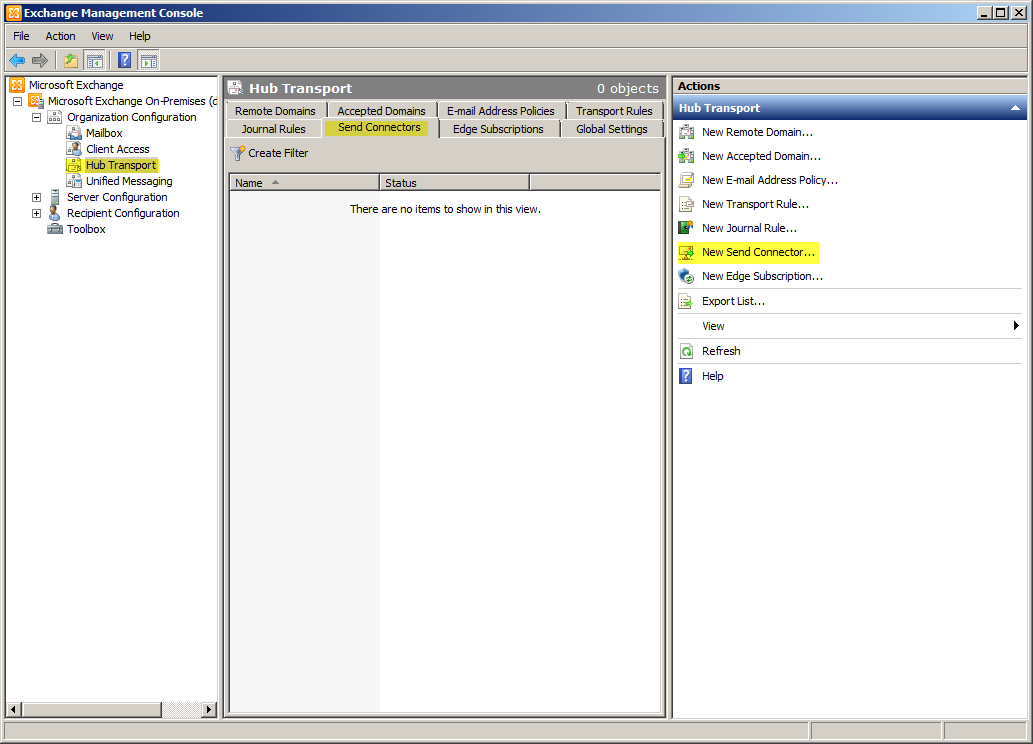Select Toolbox in the console tree

86,229
